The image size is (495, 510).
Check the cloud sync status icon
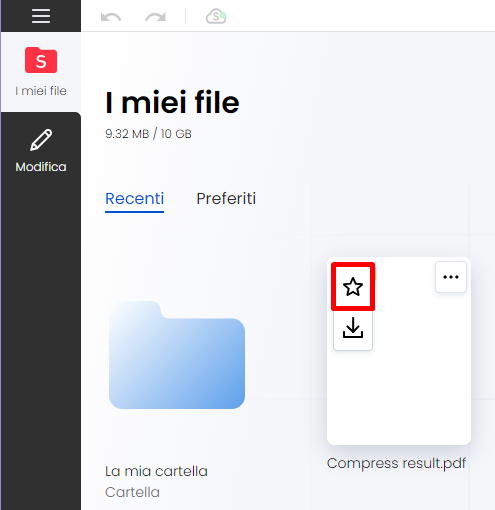click(x=216, y=16)
